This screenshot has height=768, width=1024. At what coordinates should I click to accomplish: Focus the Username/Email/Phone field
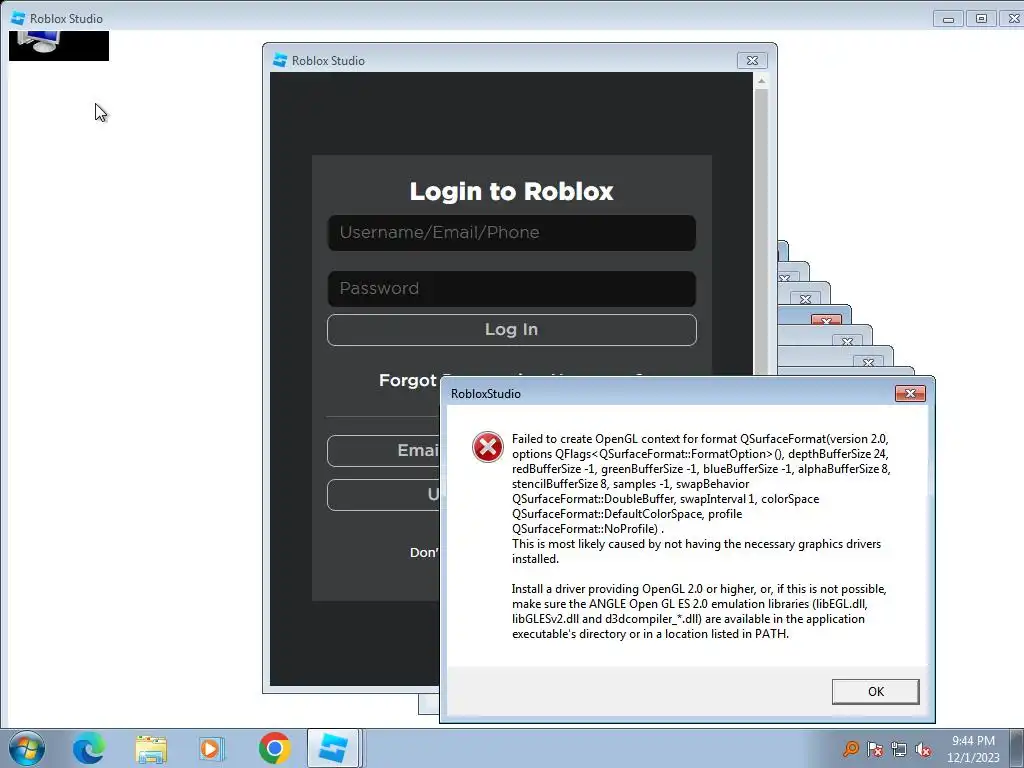click(511, 232)
